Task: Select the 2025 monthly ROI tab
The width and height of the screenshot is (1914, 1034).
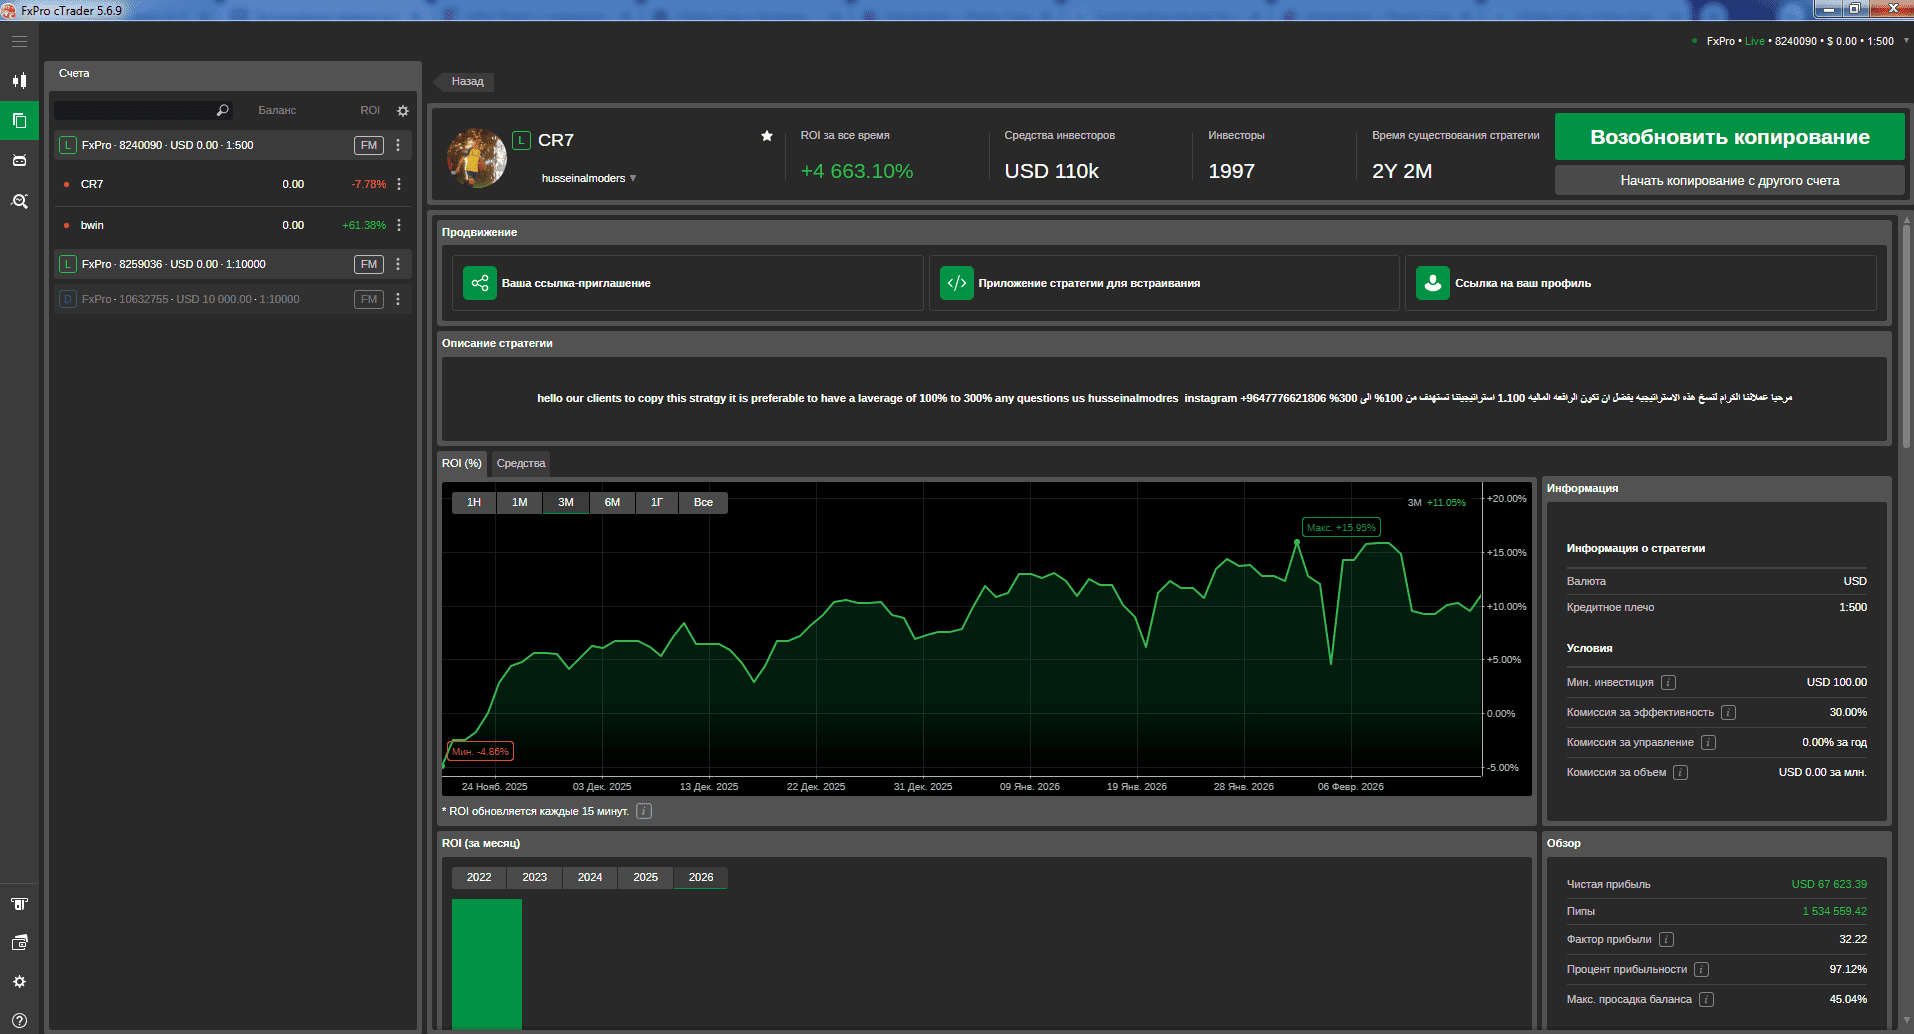Action: click(x=646, y=877)
